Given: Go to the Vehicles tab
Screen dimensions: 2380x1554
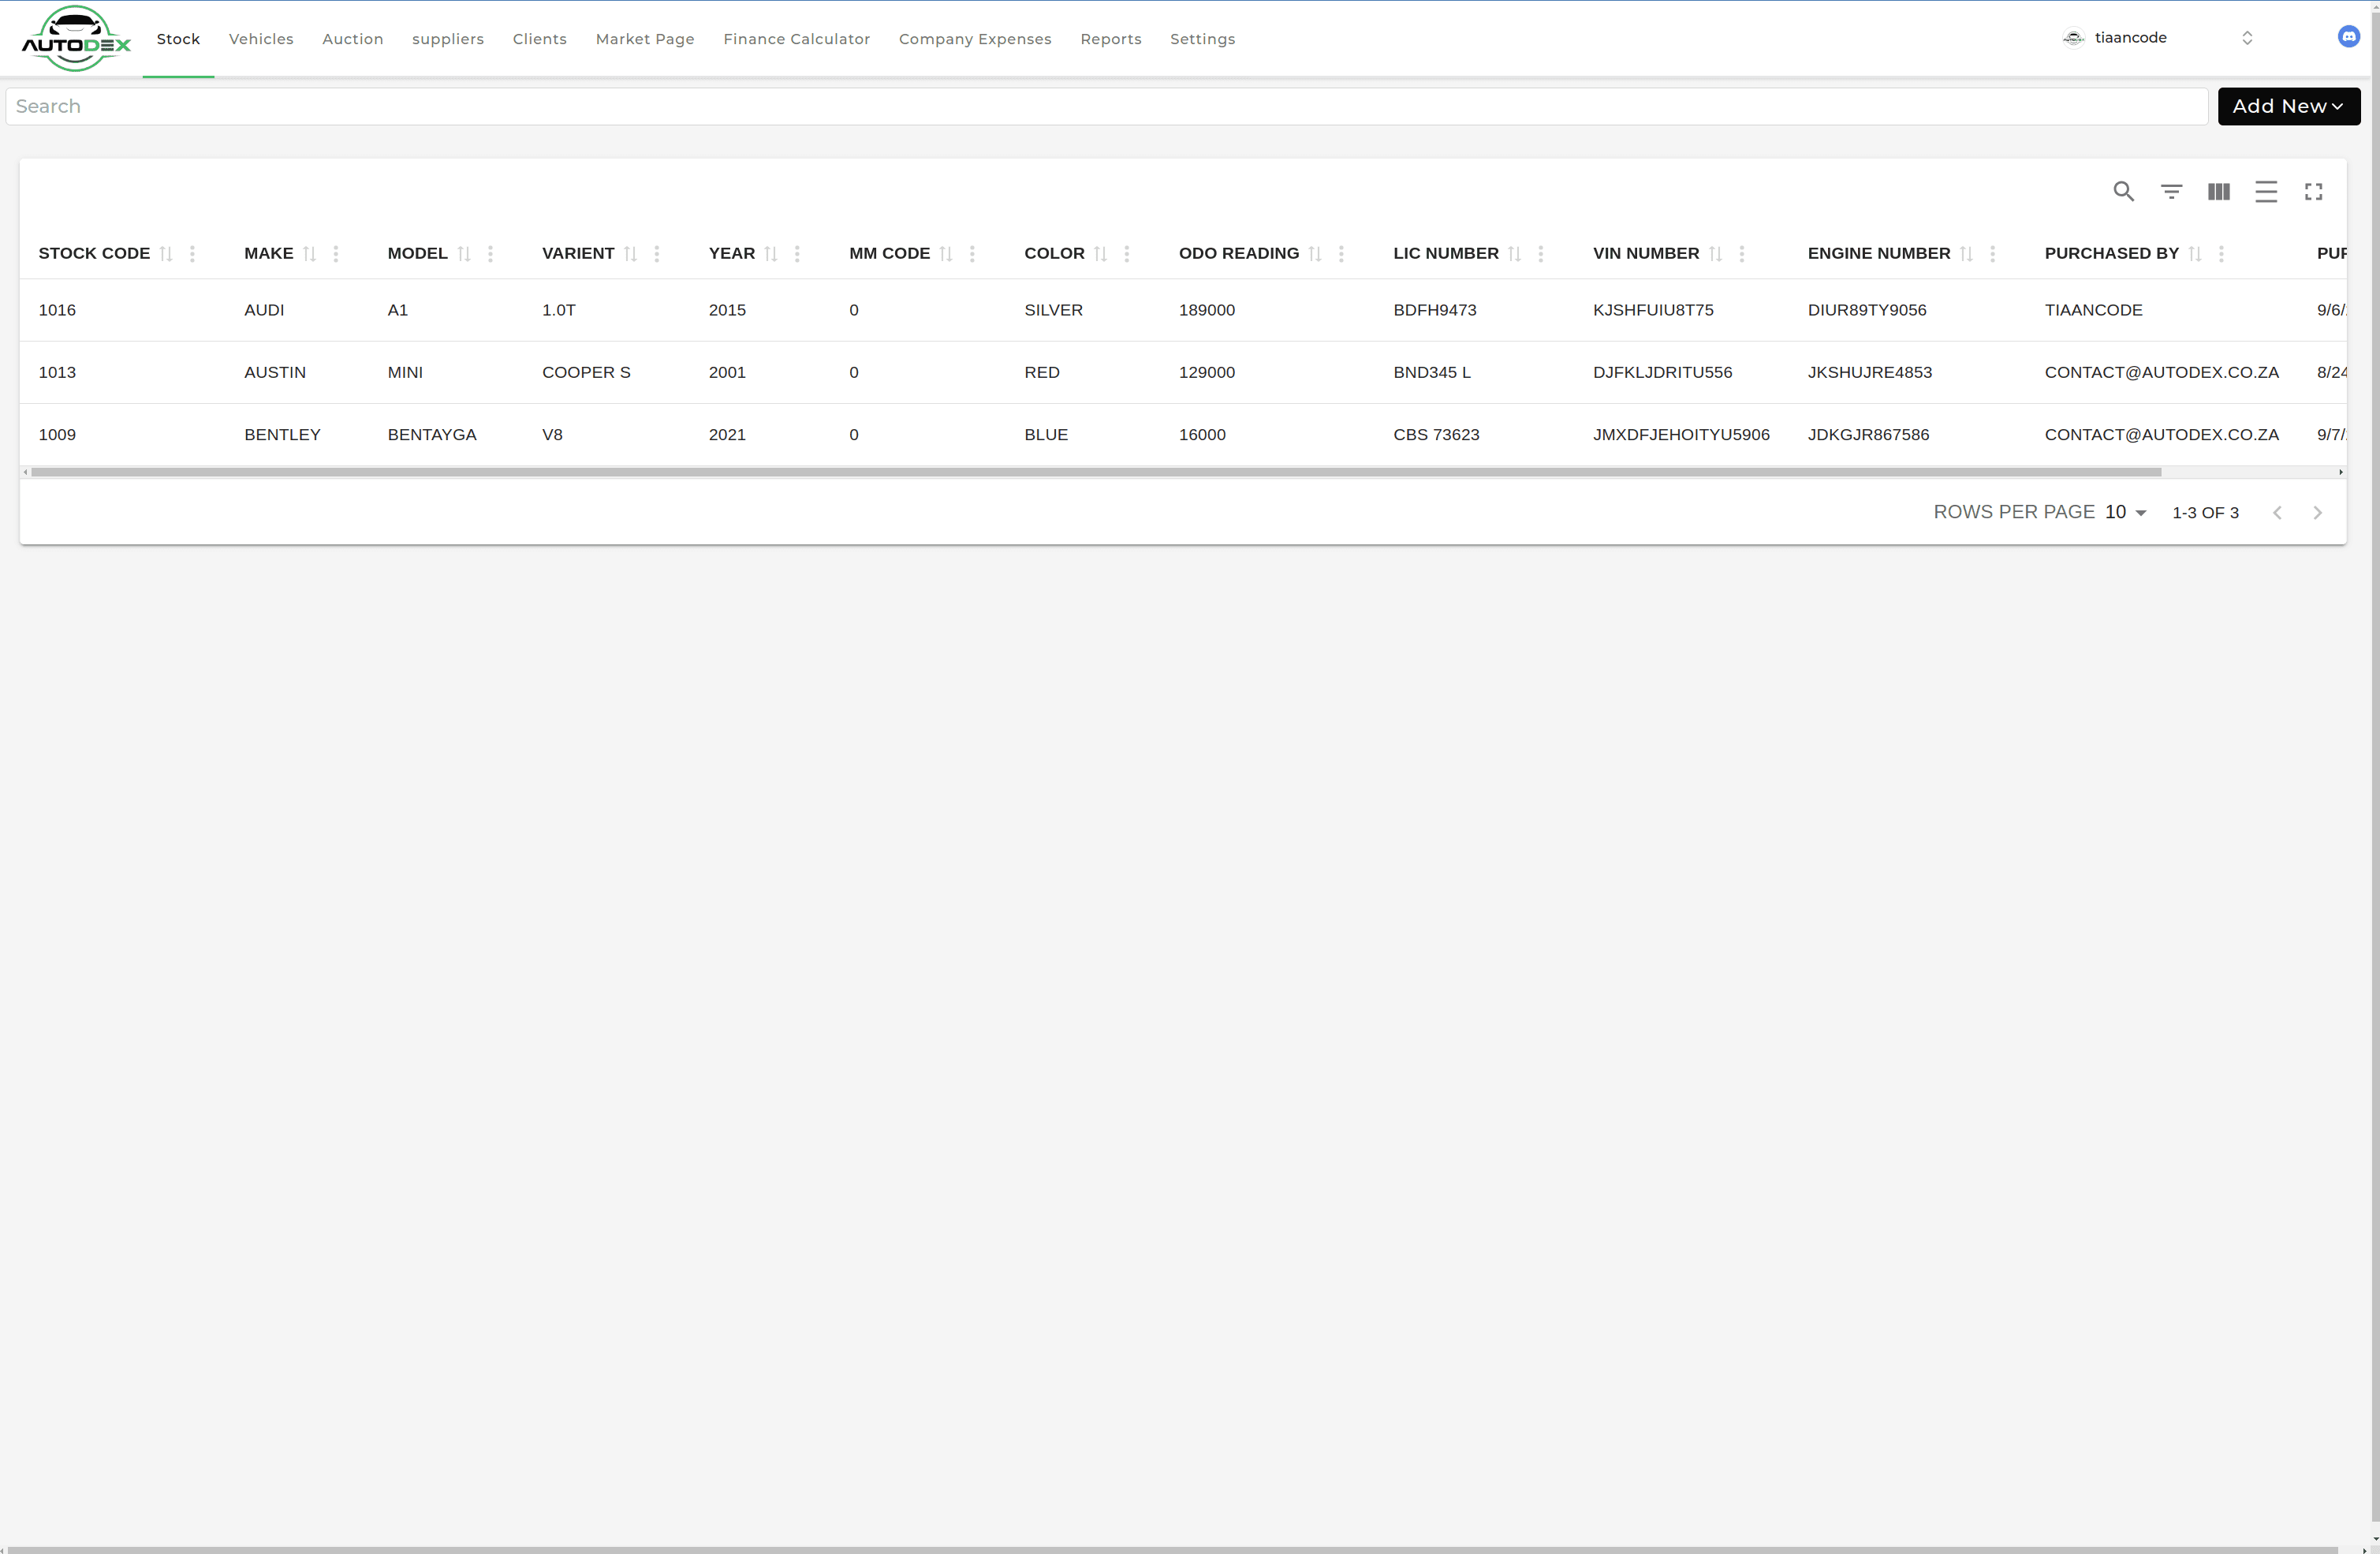Looking at the screenshot, I should point(261,39).
